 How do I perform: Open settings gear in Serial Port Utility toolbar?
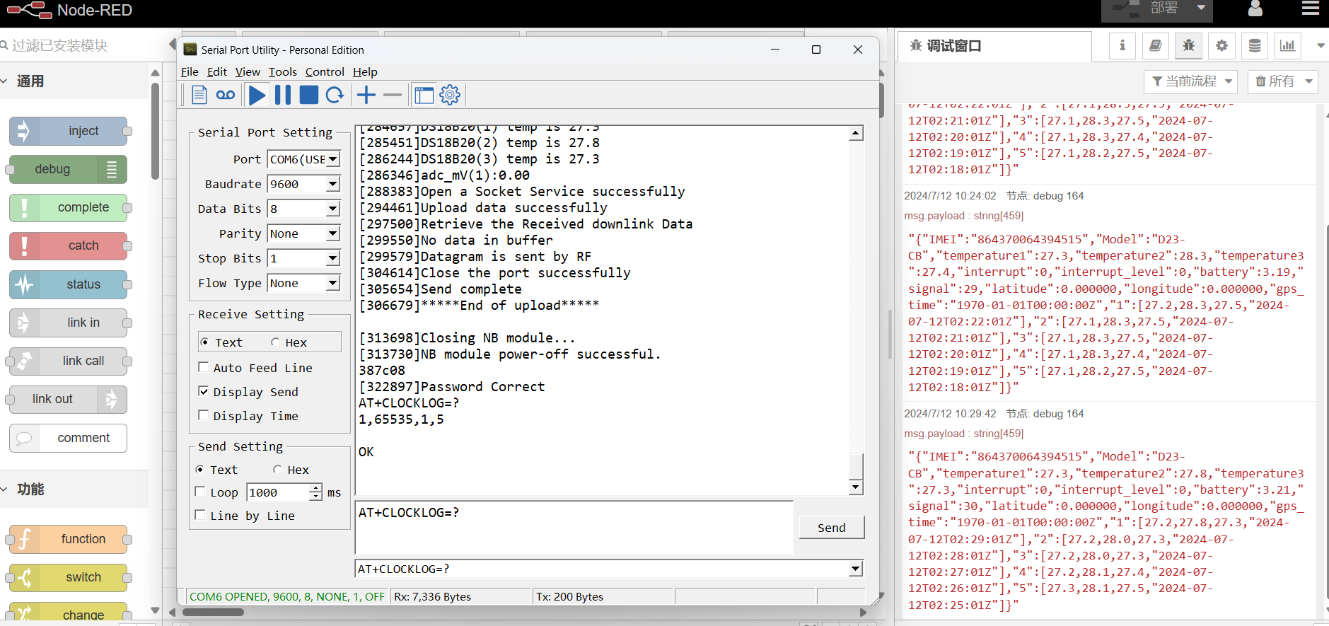[450, 95]
